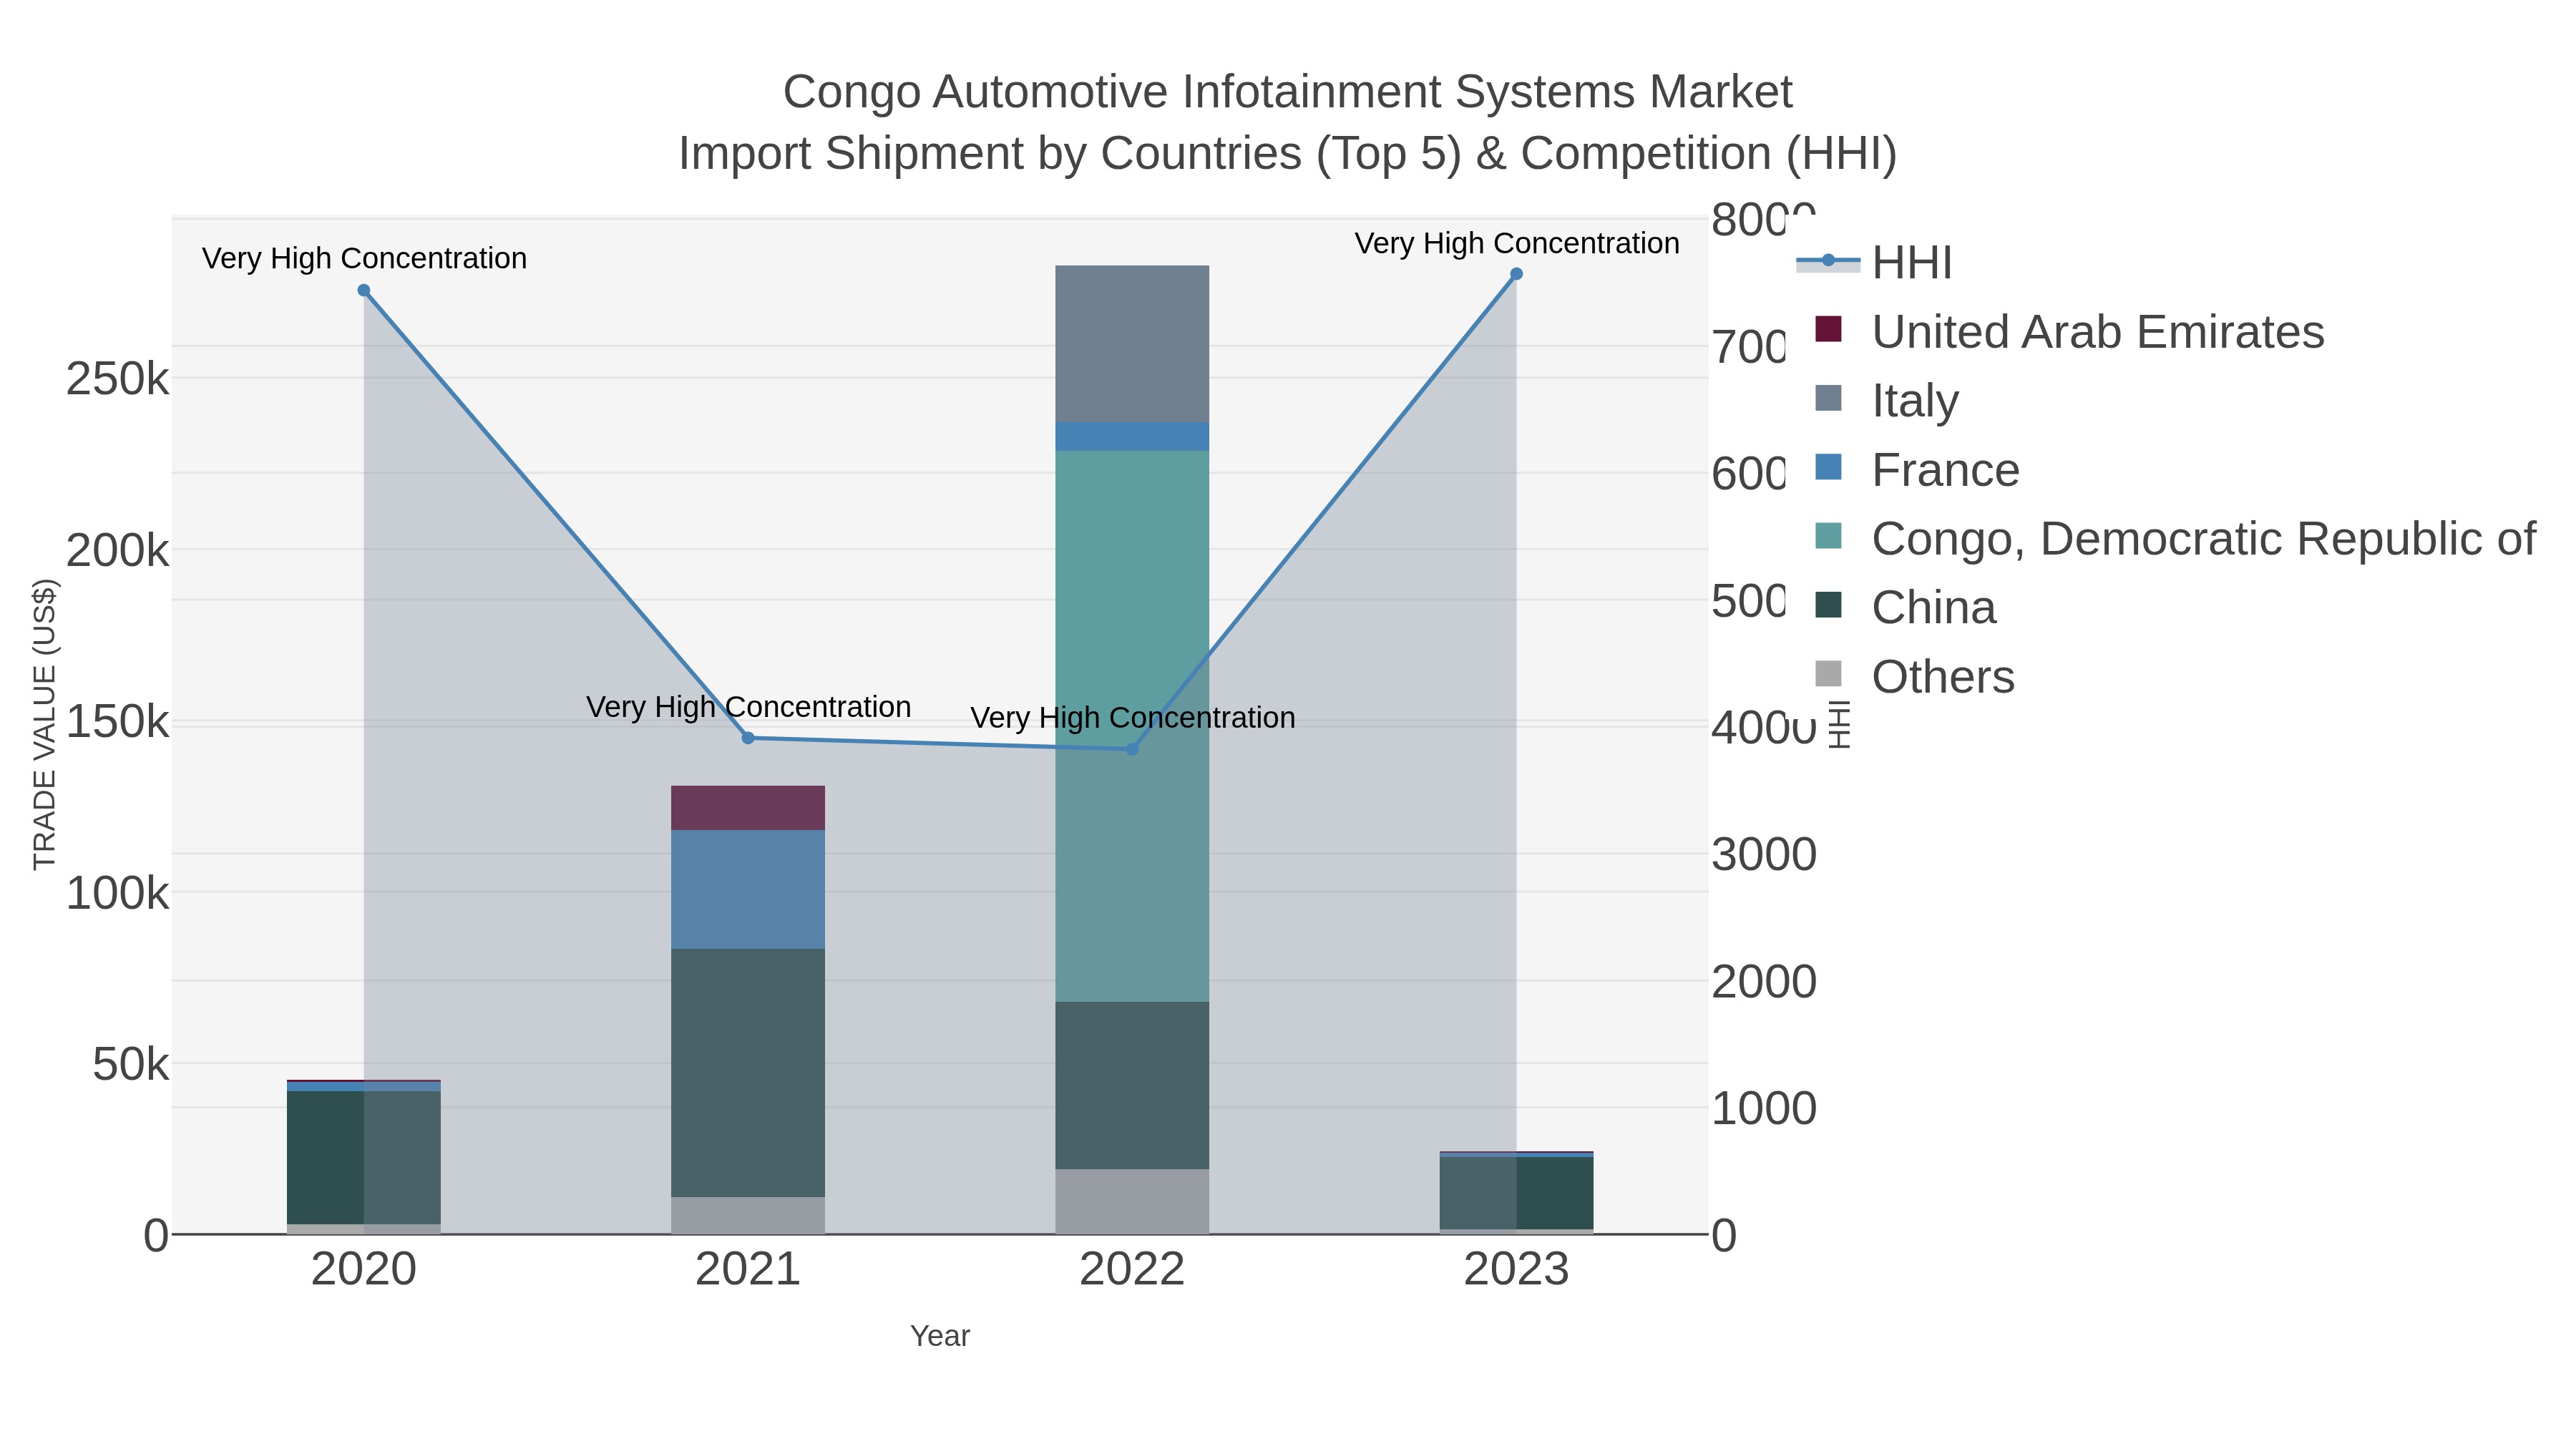
Task: Click the 'Very High Concentration' label above 2023
Action: pos(1517,243)
